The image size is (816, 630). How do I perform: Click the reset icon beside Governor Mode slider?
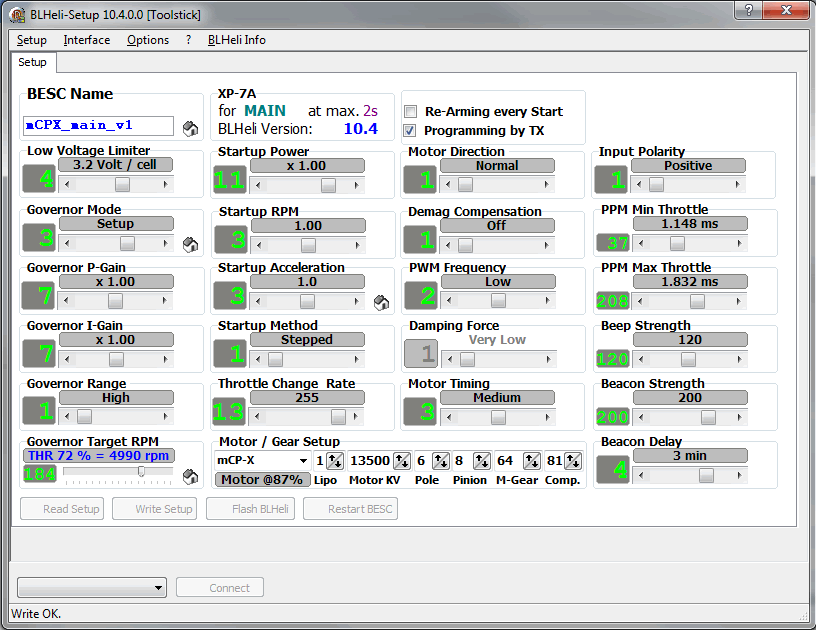click(190, 245)
